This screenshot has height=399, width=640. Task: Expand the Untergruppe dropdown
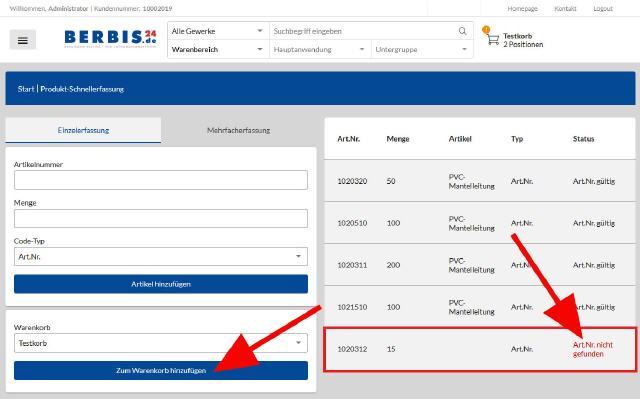point(422,49)
